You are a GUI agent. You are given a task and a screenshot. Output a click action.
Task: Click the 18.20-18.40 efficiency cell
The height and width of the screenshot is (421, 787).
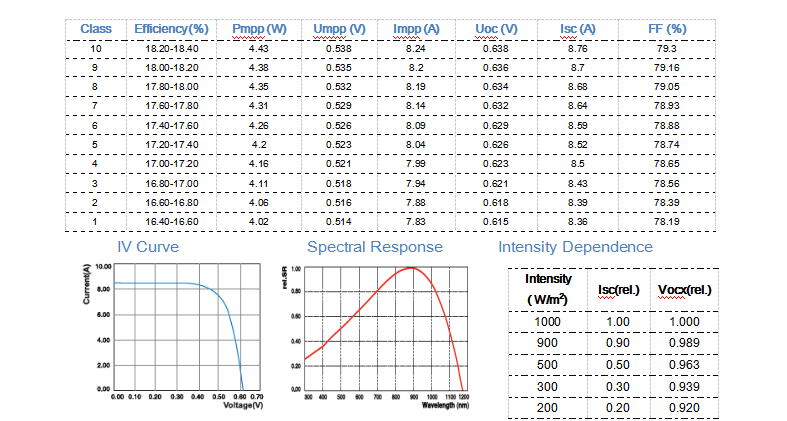(x=172, y=48)
